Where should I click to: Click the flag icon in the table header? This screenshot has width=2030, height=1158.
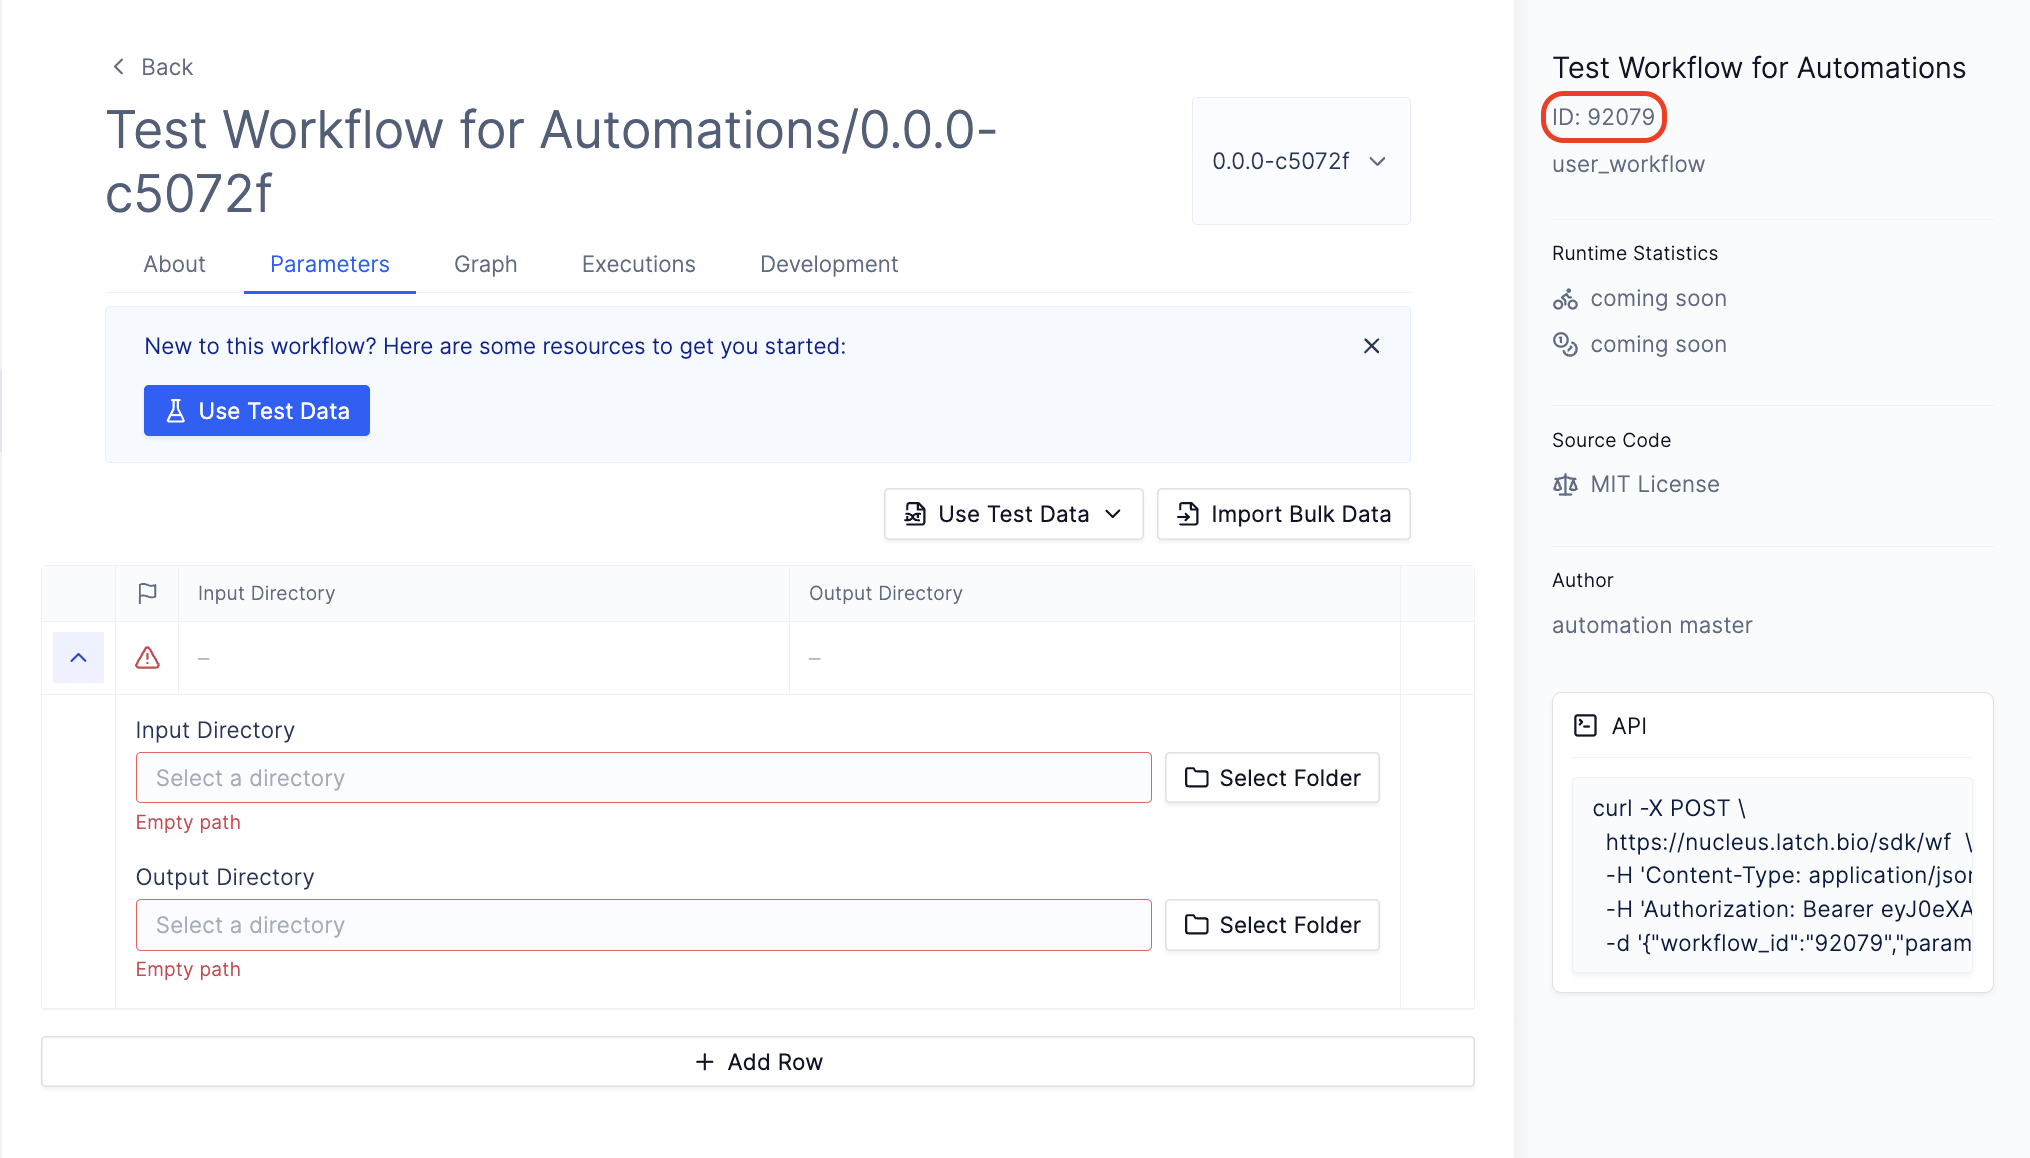point(147,593)
